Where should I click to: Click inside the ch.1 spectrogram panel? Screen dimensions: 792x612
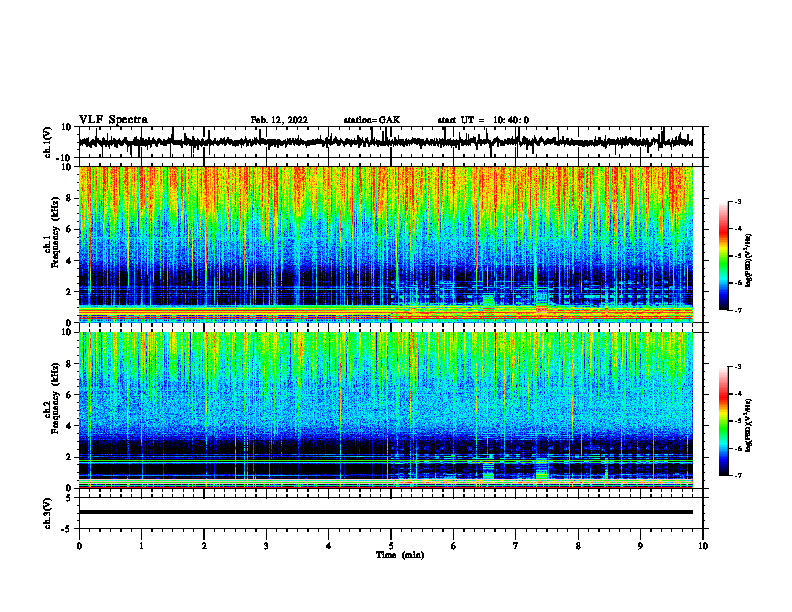coord(385,244)
